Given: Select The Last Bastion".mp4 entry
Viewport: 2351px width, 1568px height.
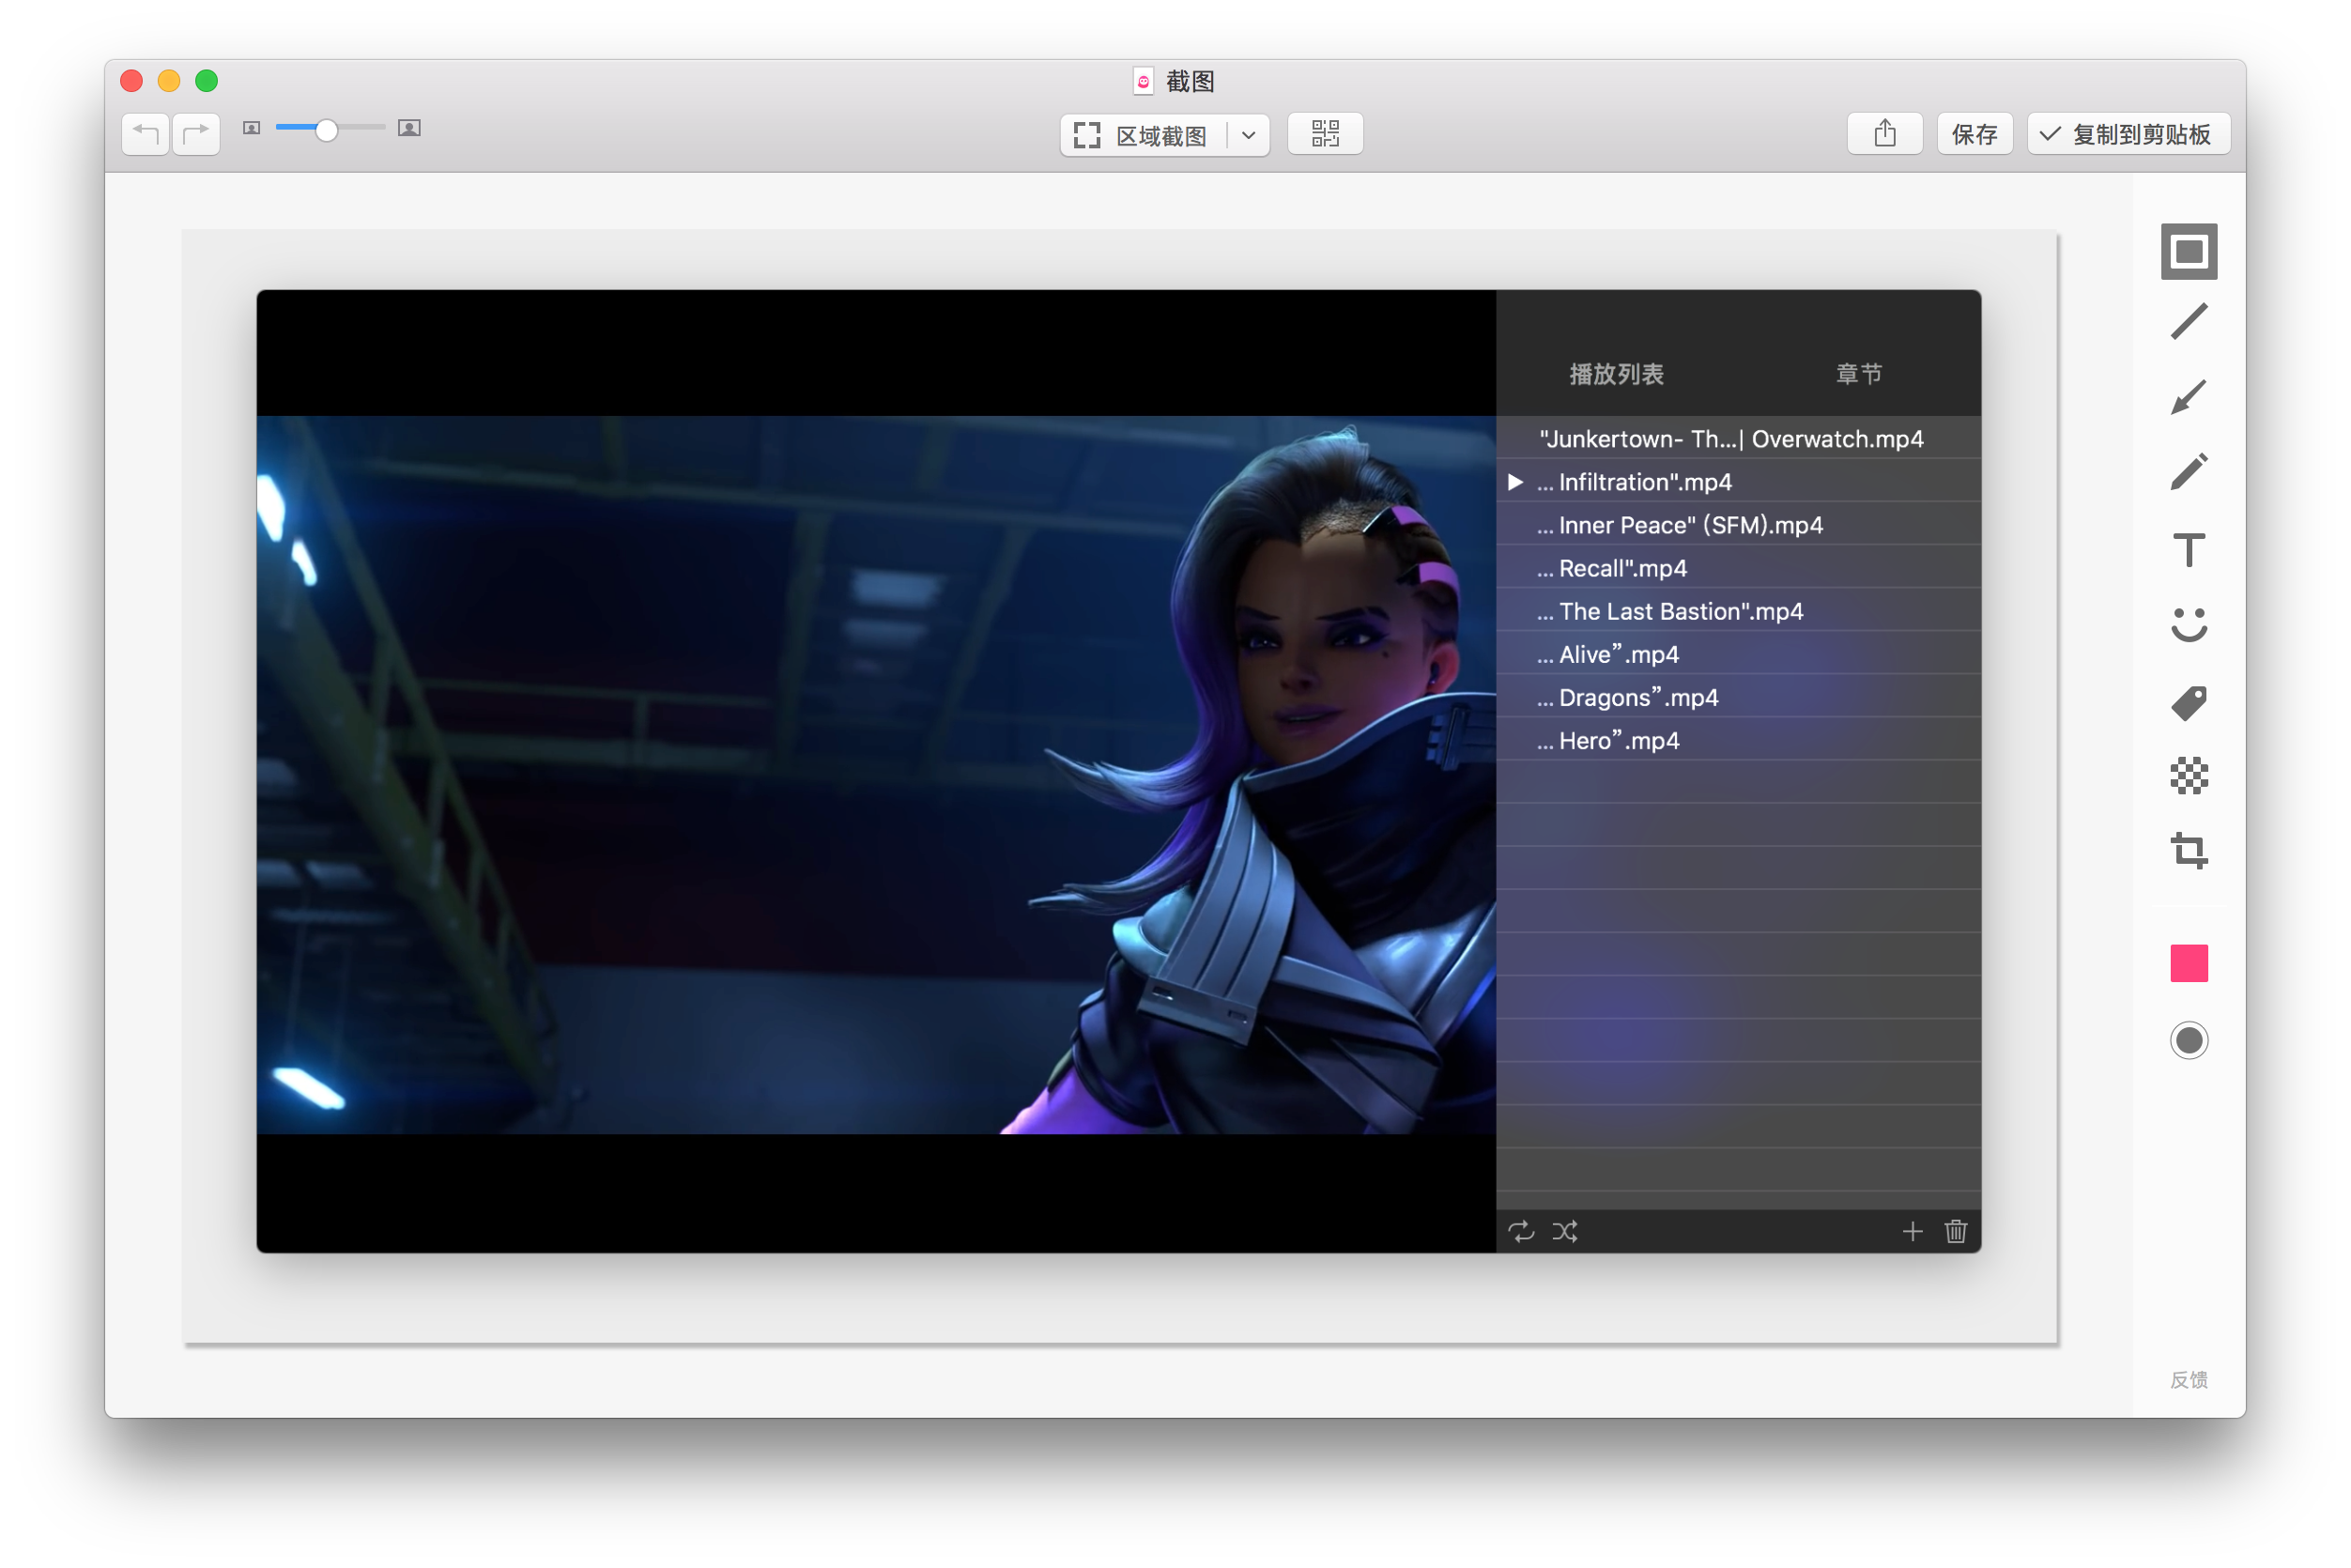Looking at the screenshot, I should coord(1738,610).
